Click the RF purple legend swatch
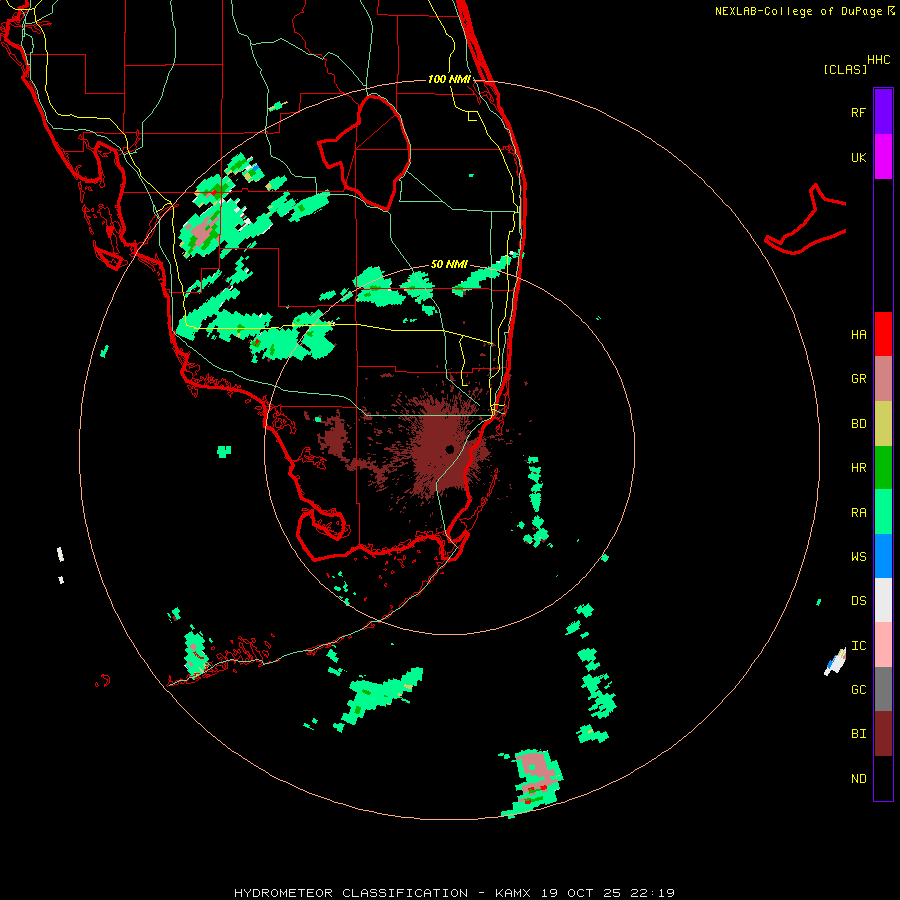 coord(883,112)
